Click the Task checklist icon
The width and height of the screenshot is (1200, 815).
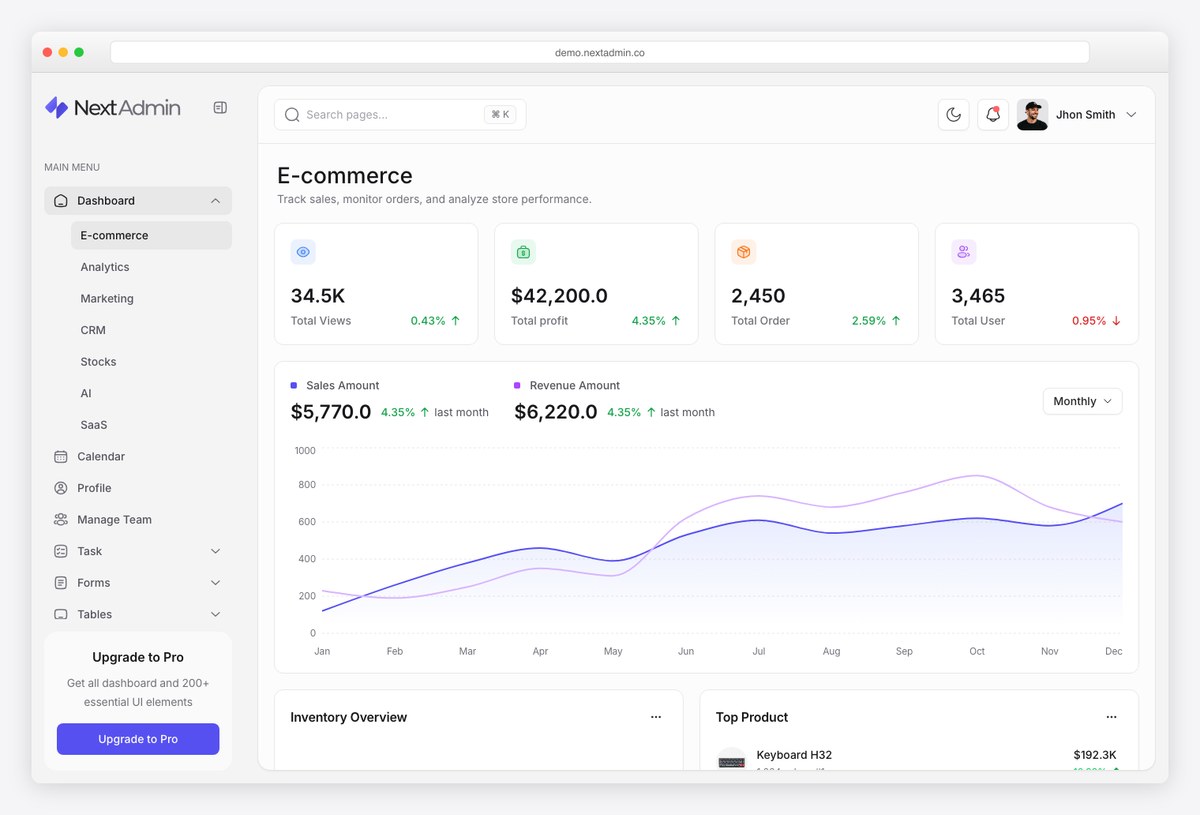[61, 551]
